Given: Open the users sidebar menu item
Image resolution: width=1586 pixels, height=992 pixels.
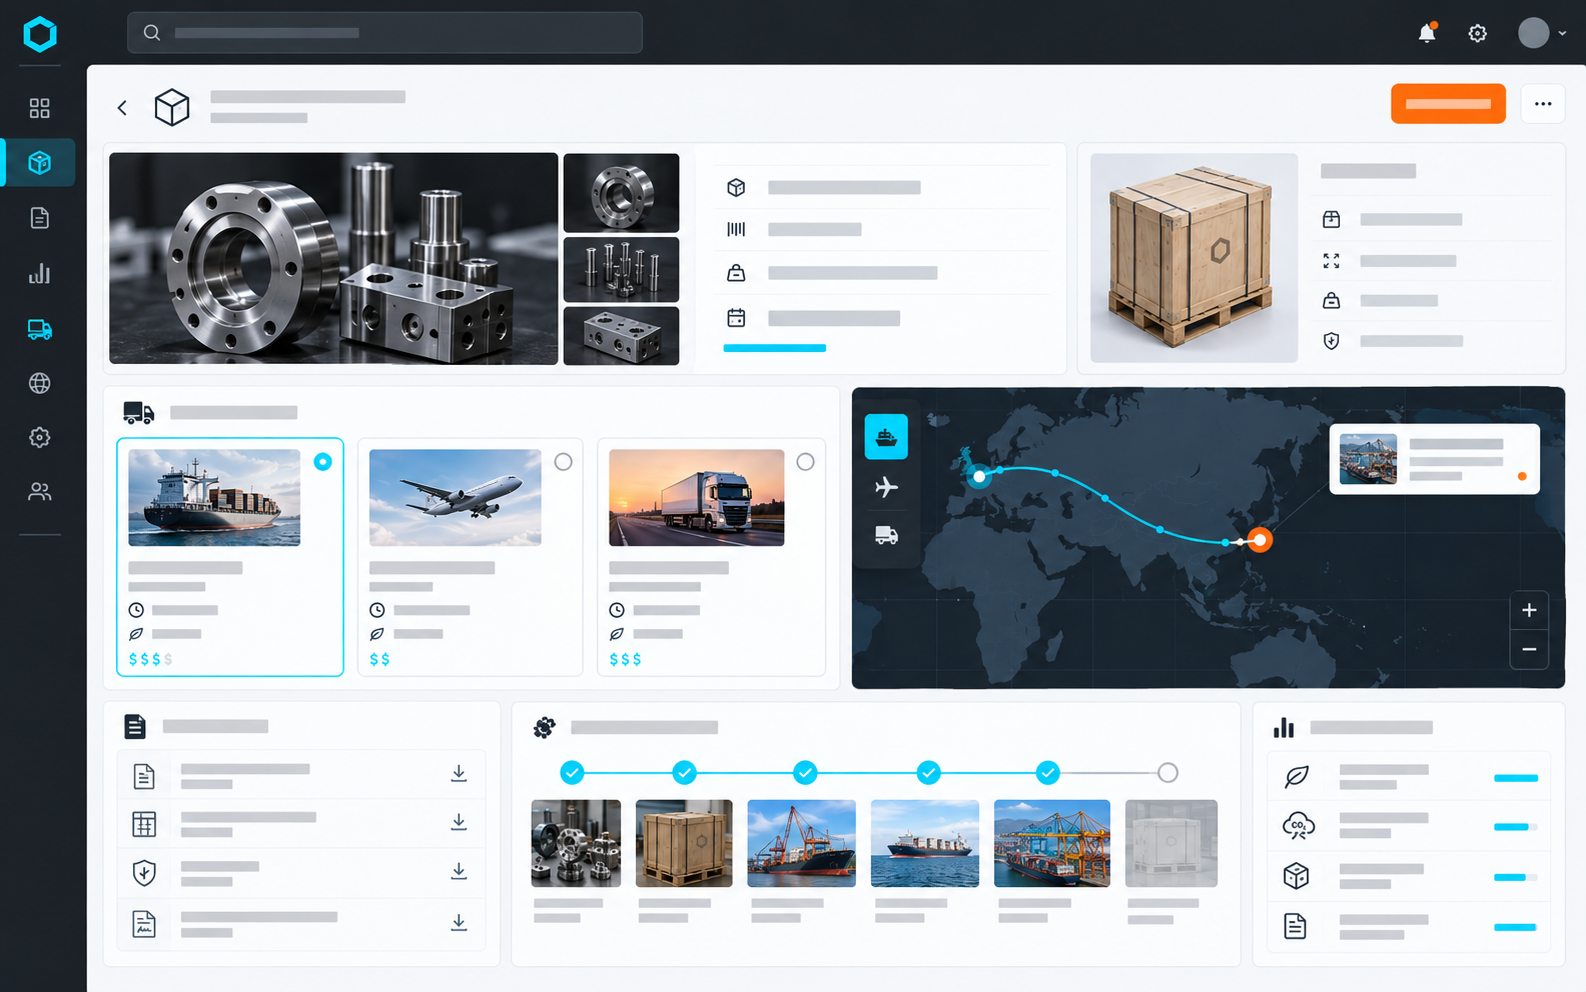Looking at the screenshot, I should click(x=39, y=491).
